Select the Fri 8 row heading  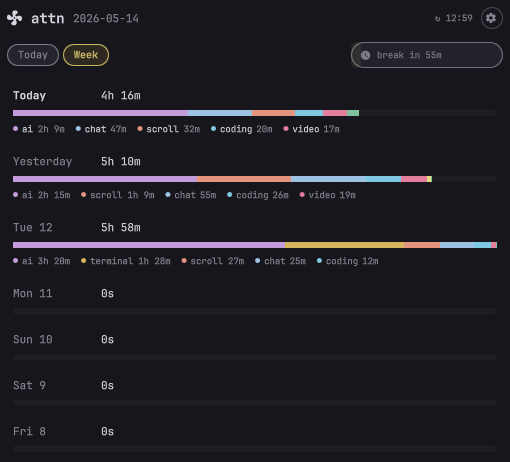(29, 432)
